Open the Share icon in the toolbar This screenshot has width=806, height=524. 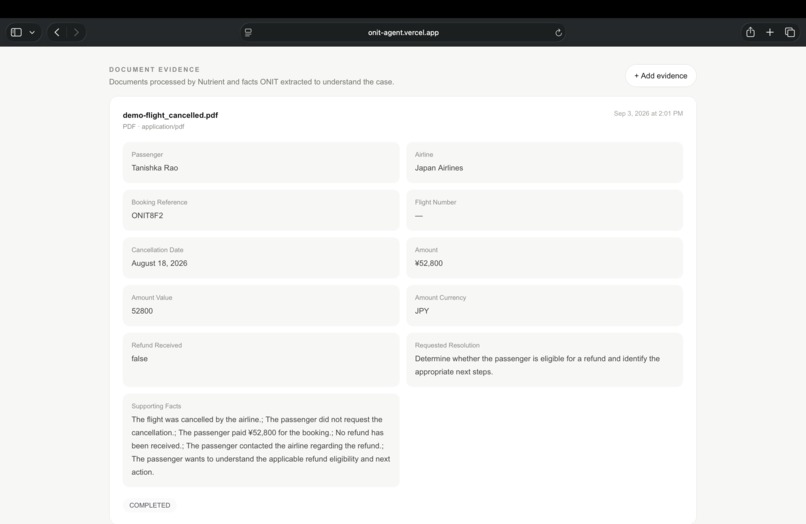[750, 32]
